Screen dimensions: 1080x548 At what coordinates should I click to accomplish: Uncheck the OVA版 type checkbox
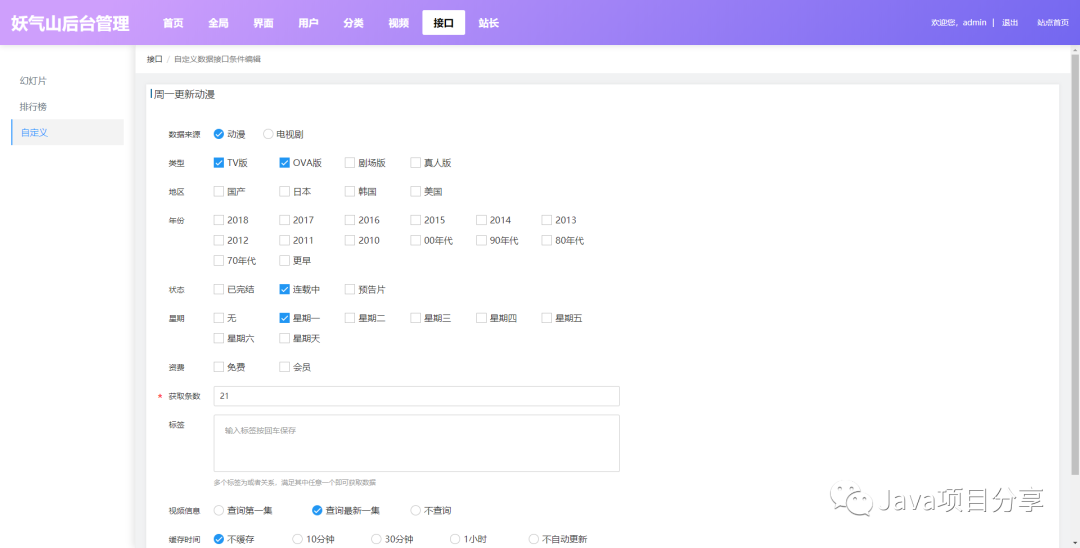point(284,163)
